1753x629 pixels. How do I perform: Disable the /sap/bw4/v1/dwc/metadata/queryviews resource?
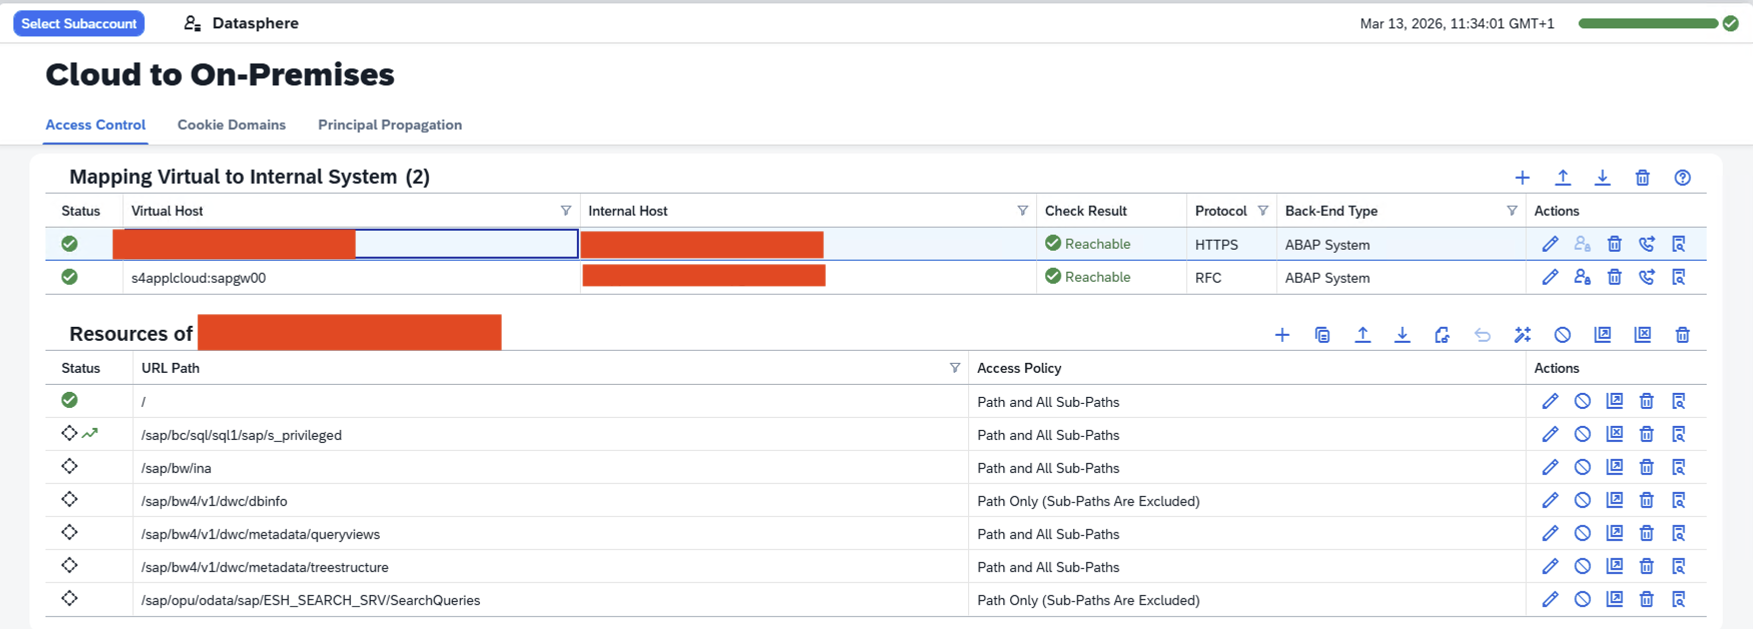click(x=1582, y=533)
